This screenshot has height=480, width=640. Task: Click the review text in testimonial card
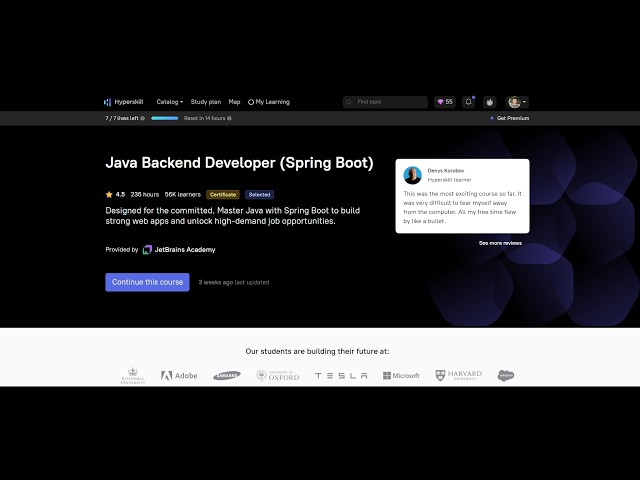pyautogui.click(x=462, y=207)
